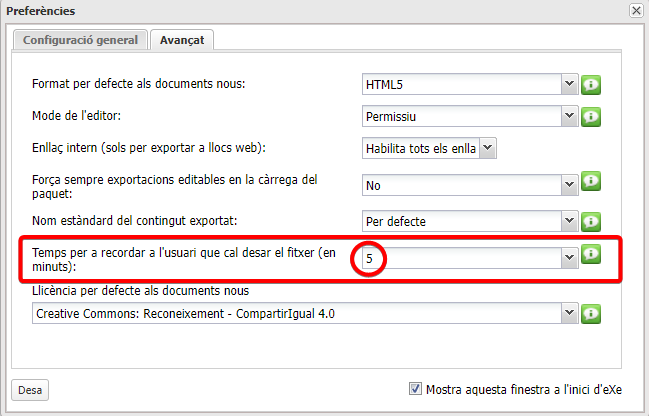
Task: Open the editable exports dropdown set to No
Action: click(x=569, y=185)
